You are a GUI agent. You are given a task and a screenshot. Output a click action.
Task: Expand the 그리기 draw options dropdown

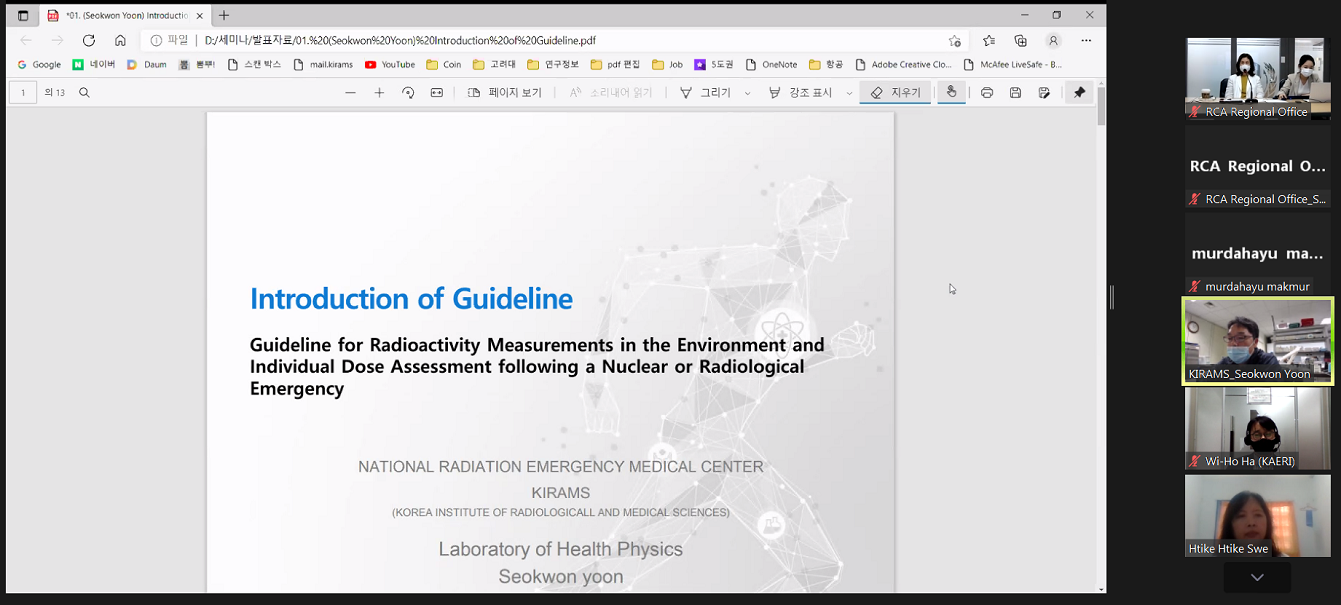747,93
